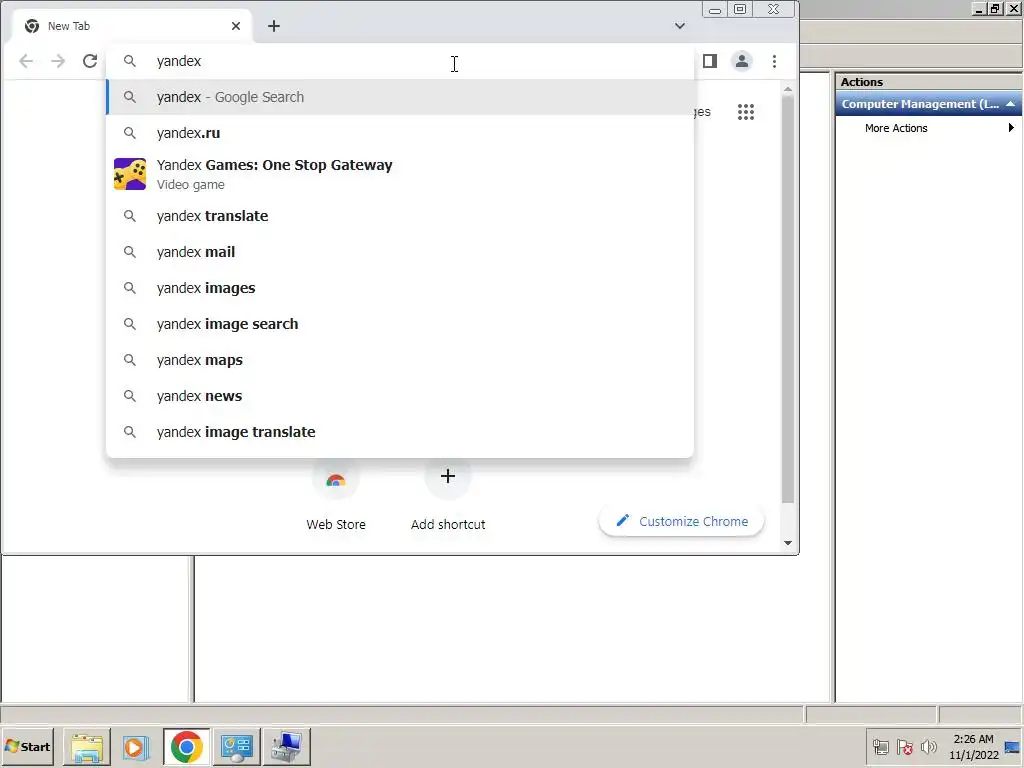1024x768 pixels.
Task: Open Windows Explorer from taskbar
Action: [x=87, y=746]
